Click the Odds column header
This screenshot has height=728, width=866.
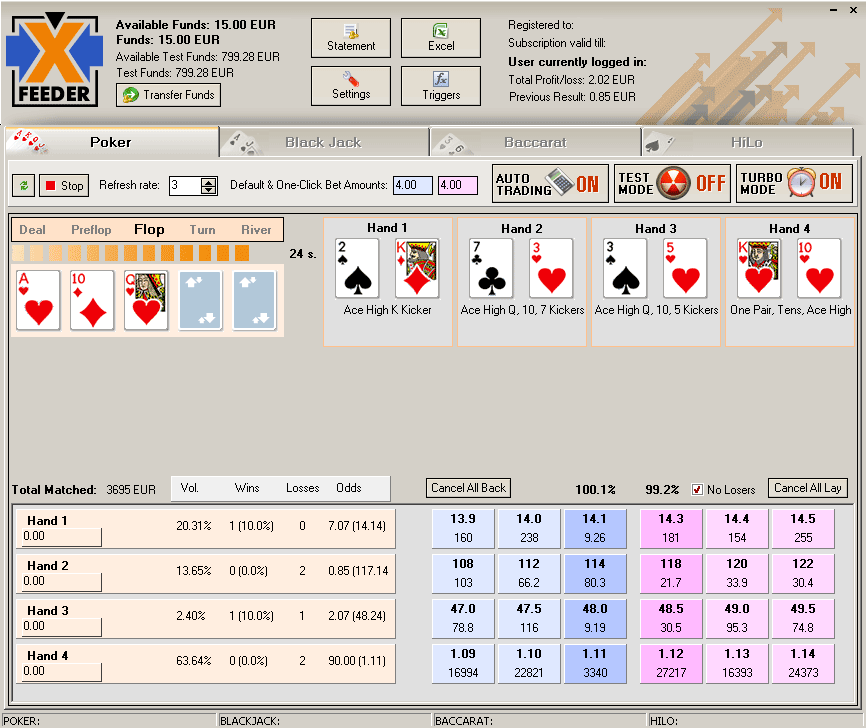349,488
